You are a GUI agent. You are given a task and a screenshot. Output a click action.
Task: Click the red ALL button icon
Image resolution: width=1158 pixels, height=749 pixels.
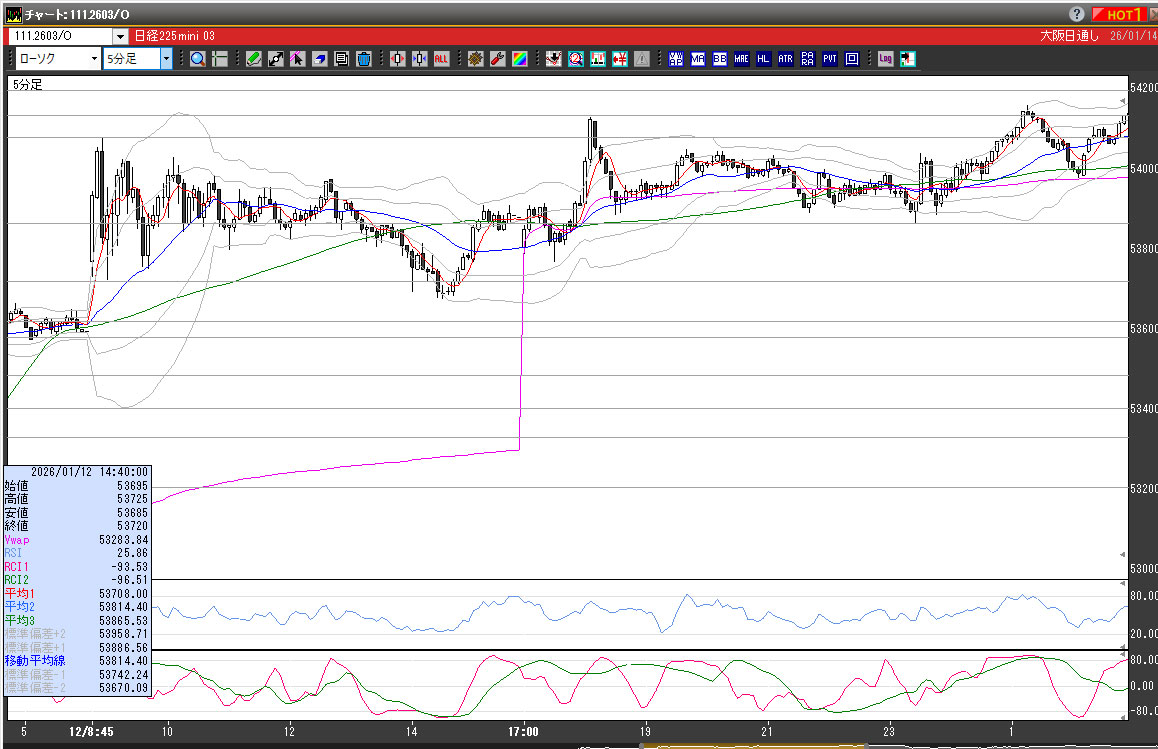click(441, 59)
